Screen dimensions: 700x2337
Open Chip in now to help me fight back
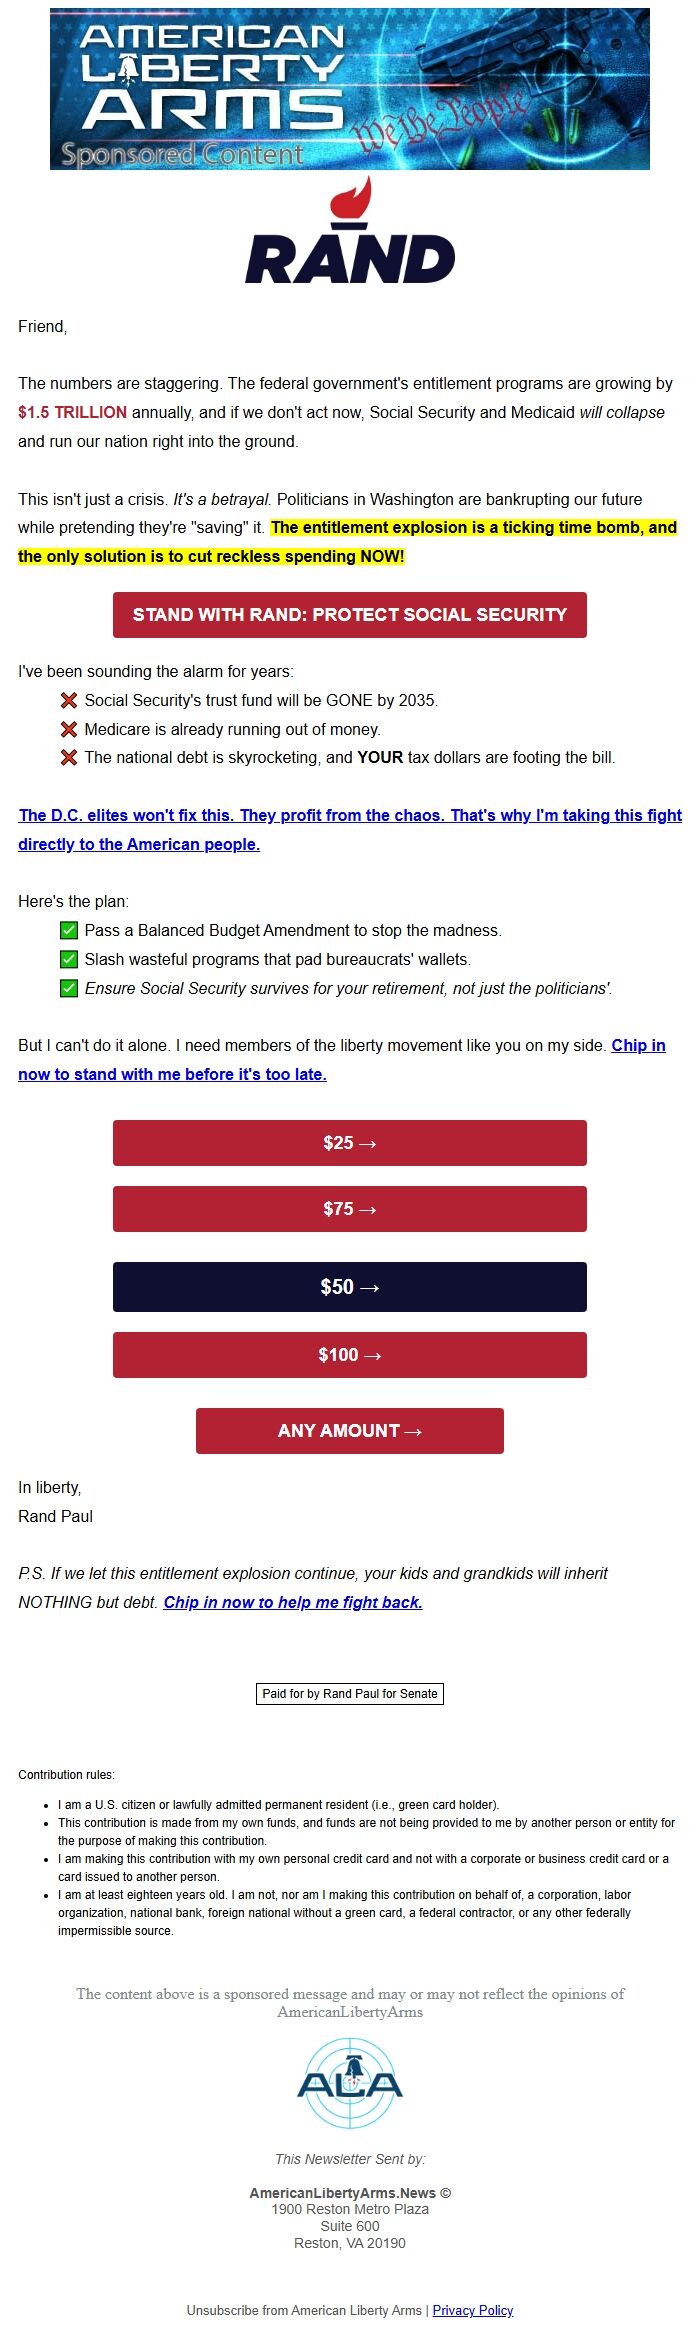click(x=293, y=1602)
